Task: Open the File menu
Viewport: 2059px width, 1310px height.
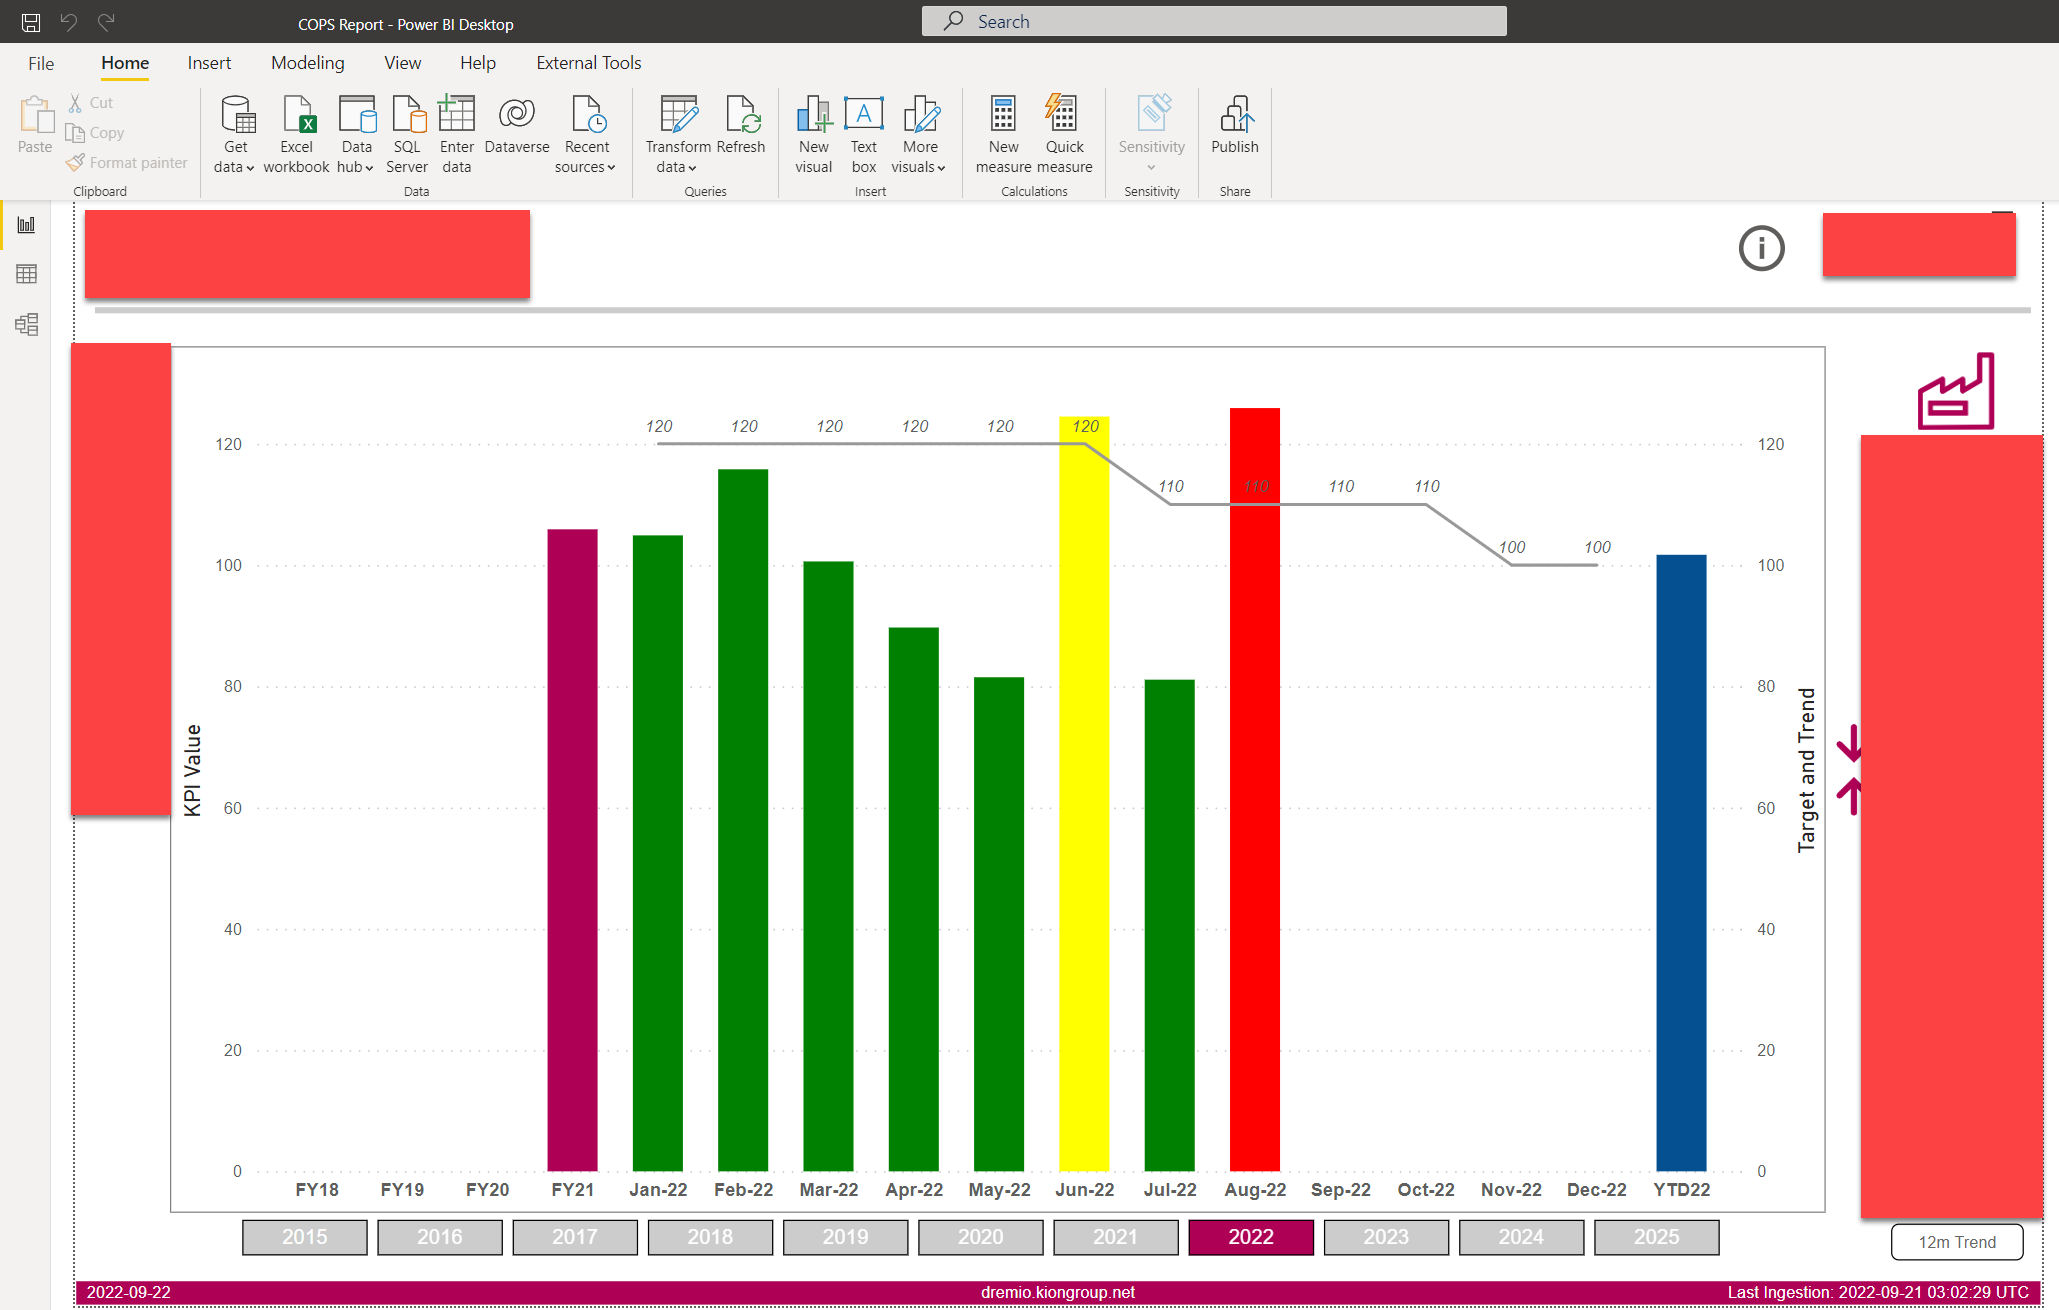Action: 41,63
